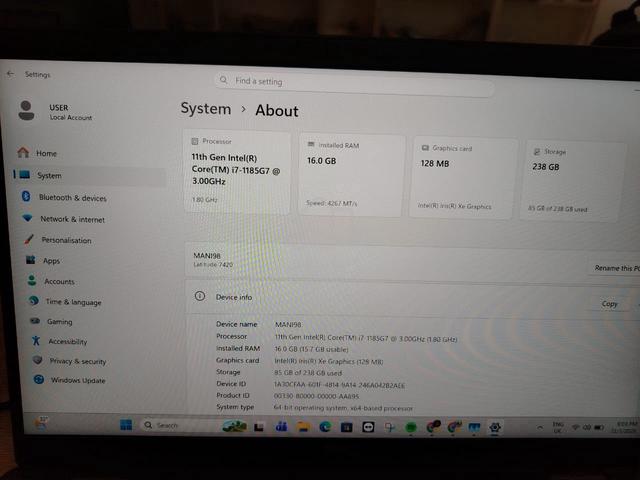Image resolution: width=640 pixels, height=480 pixels.
Task: Click the Windows Update circular icon
Action: 39,379
